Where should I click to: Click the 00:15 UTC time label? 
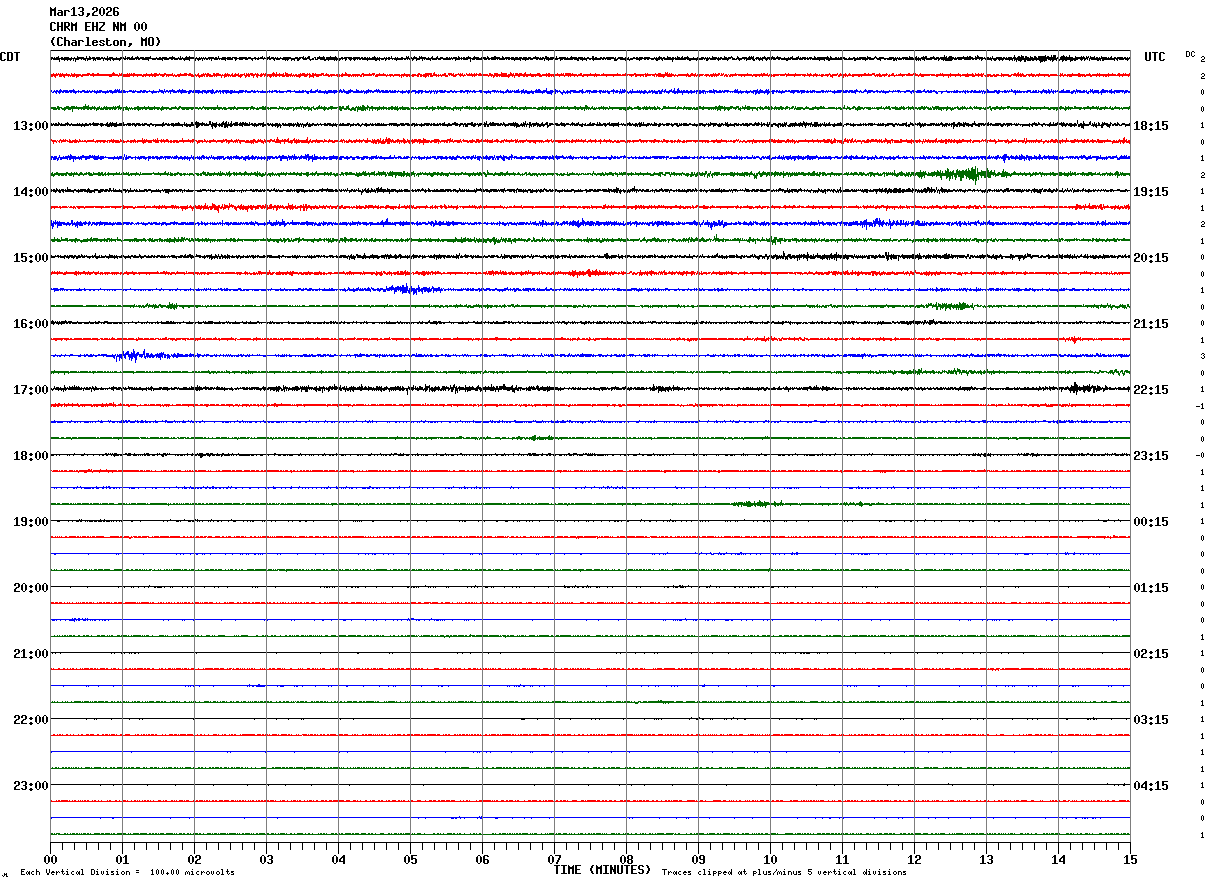point(1151,522)
